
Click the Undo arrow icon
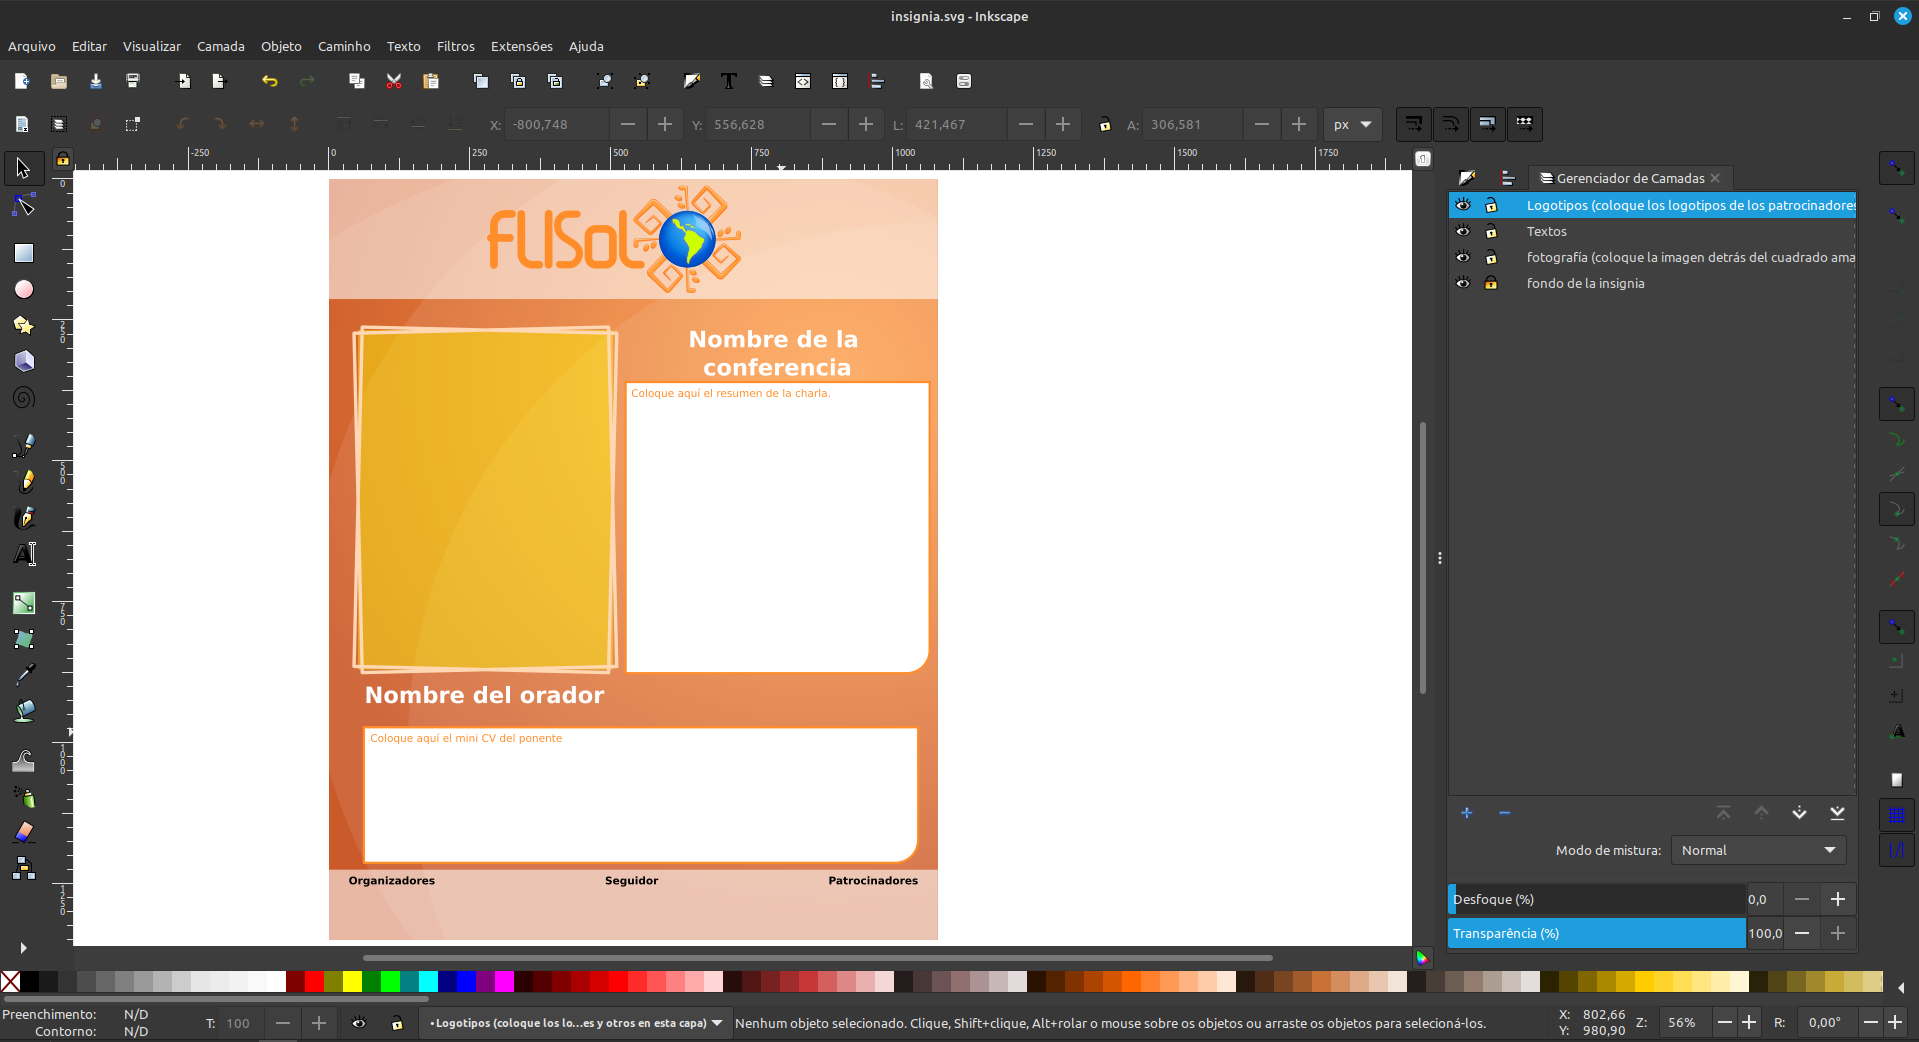point(269,81)
